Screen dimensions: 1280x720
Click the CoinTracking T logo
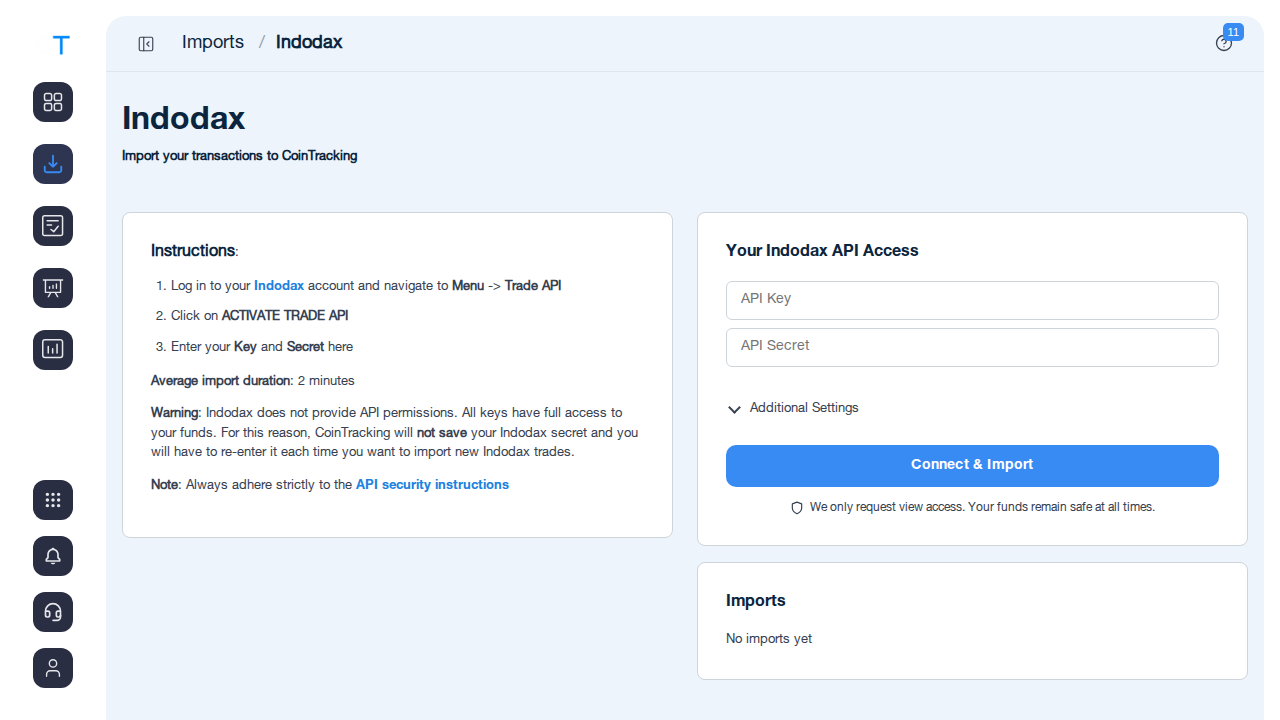61,45
